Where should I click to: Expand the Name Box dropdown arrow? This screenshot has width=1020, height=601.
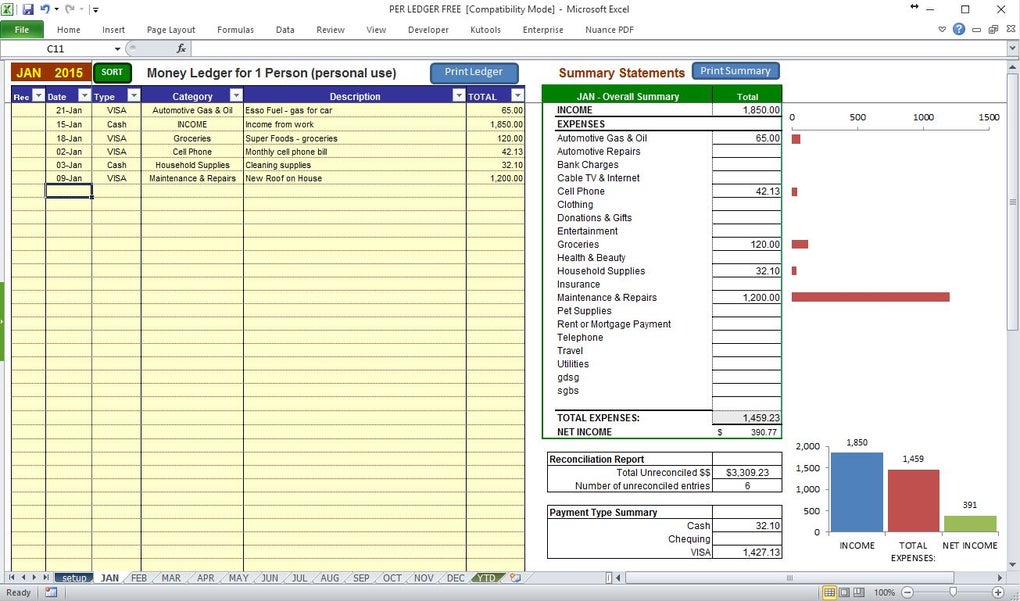click(118, 49)
